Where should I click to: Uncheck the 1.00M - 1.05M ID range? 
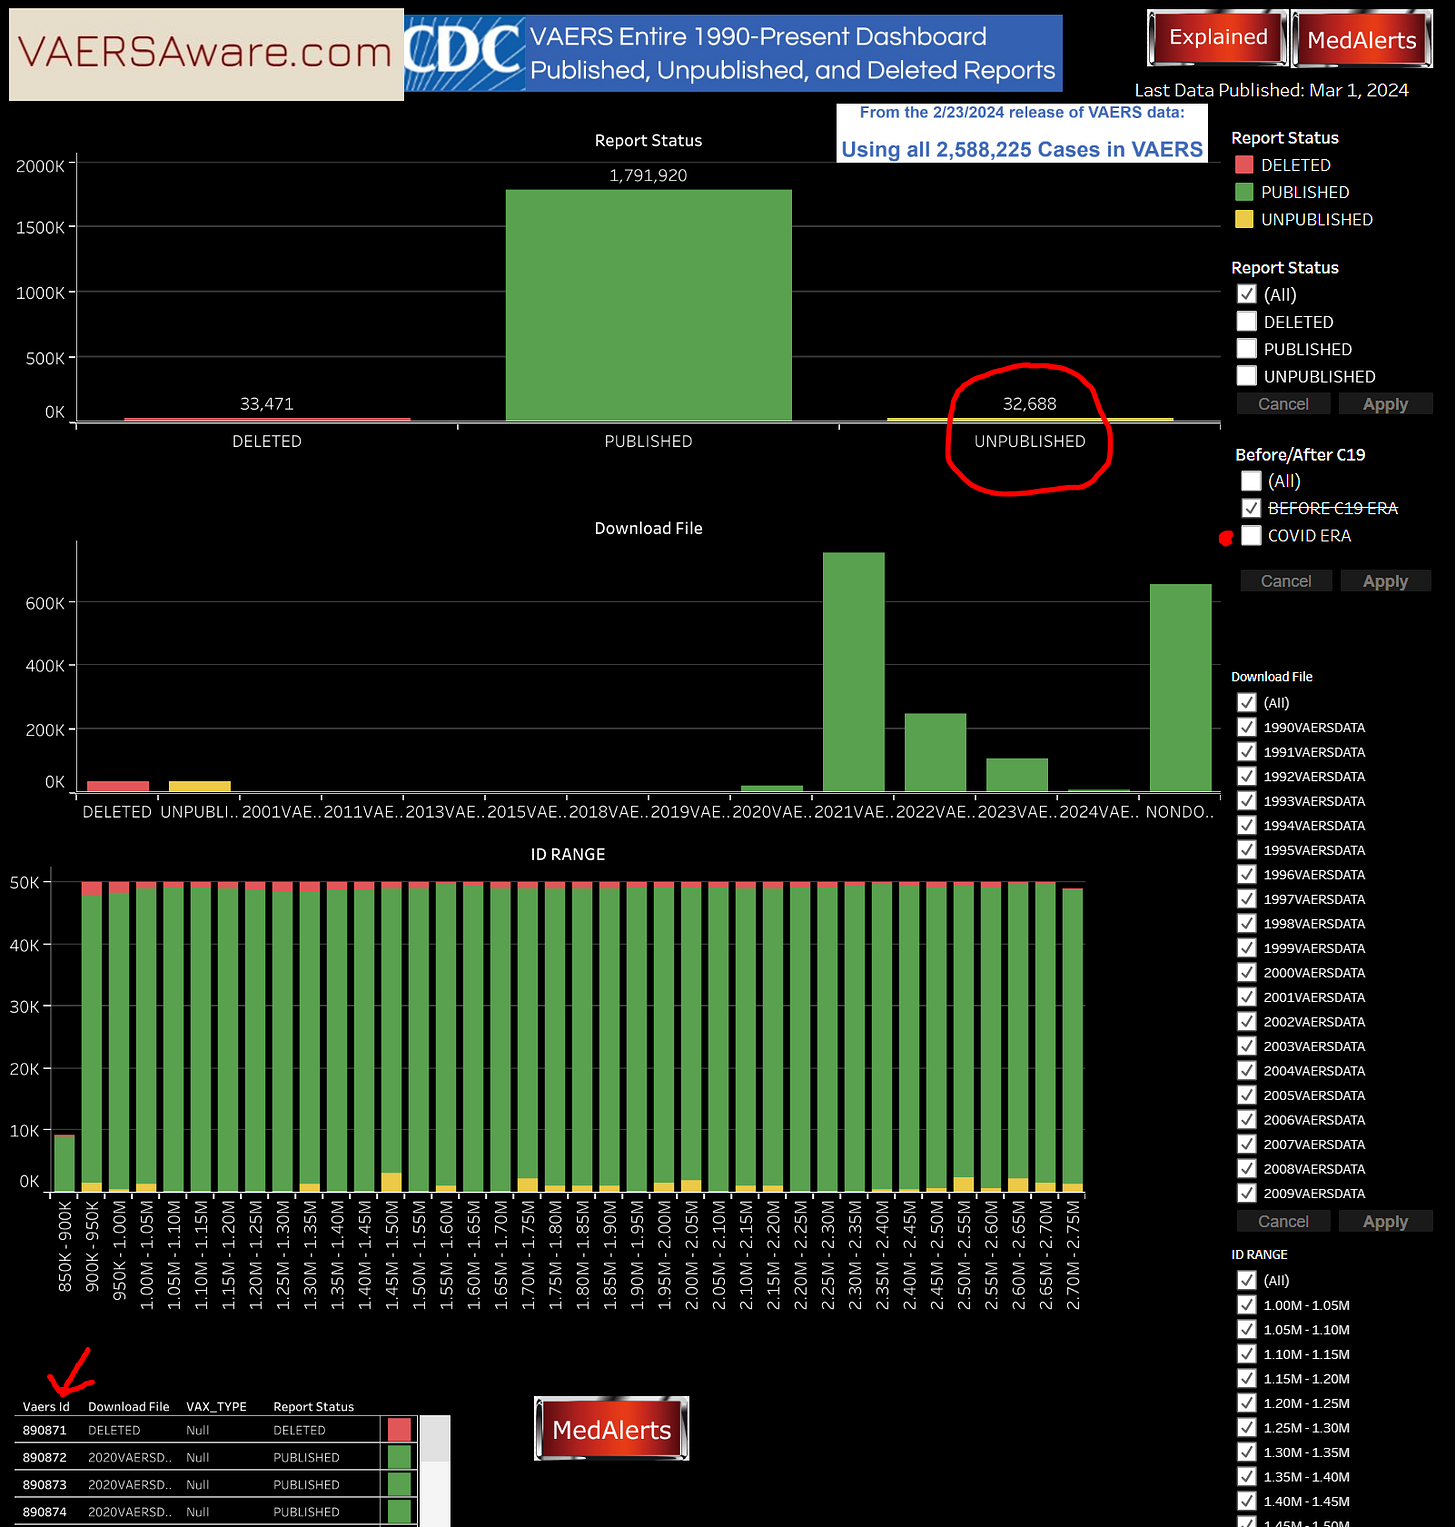(x=1246, y=1305)
